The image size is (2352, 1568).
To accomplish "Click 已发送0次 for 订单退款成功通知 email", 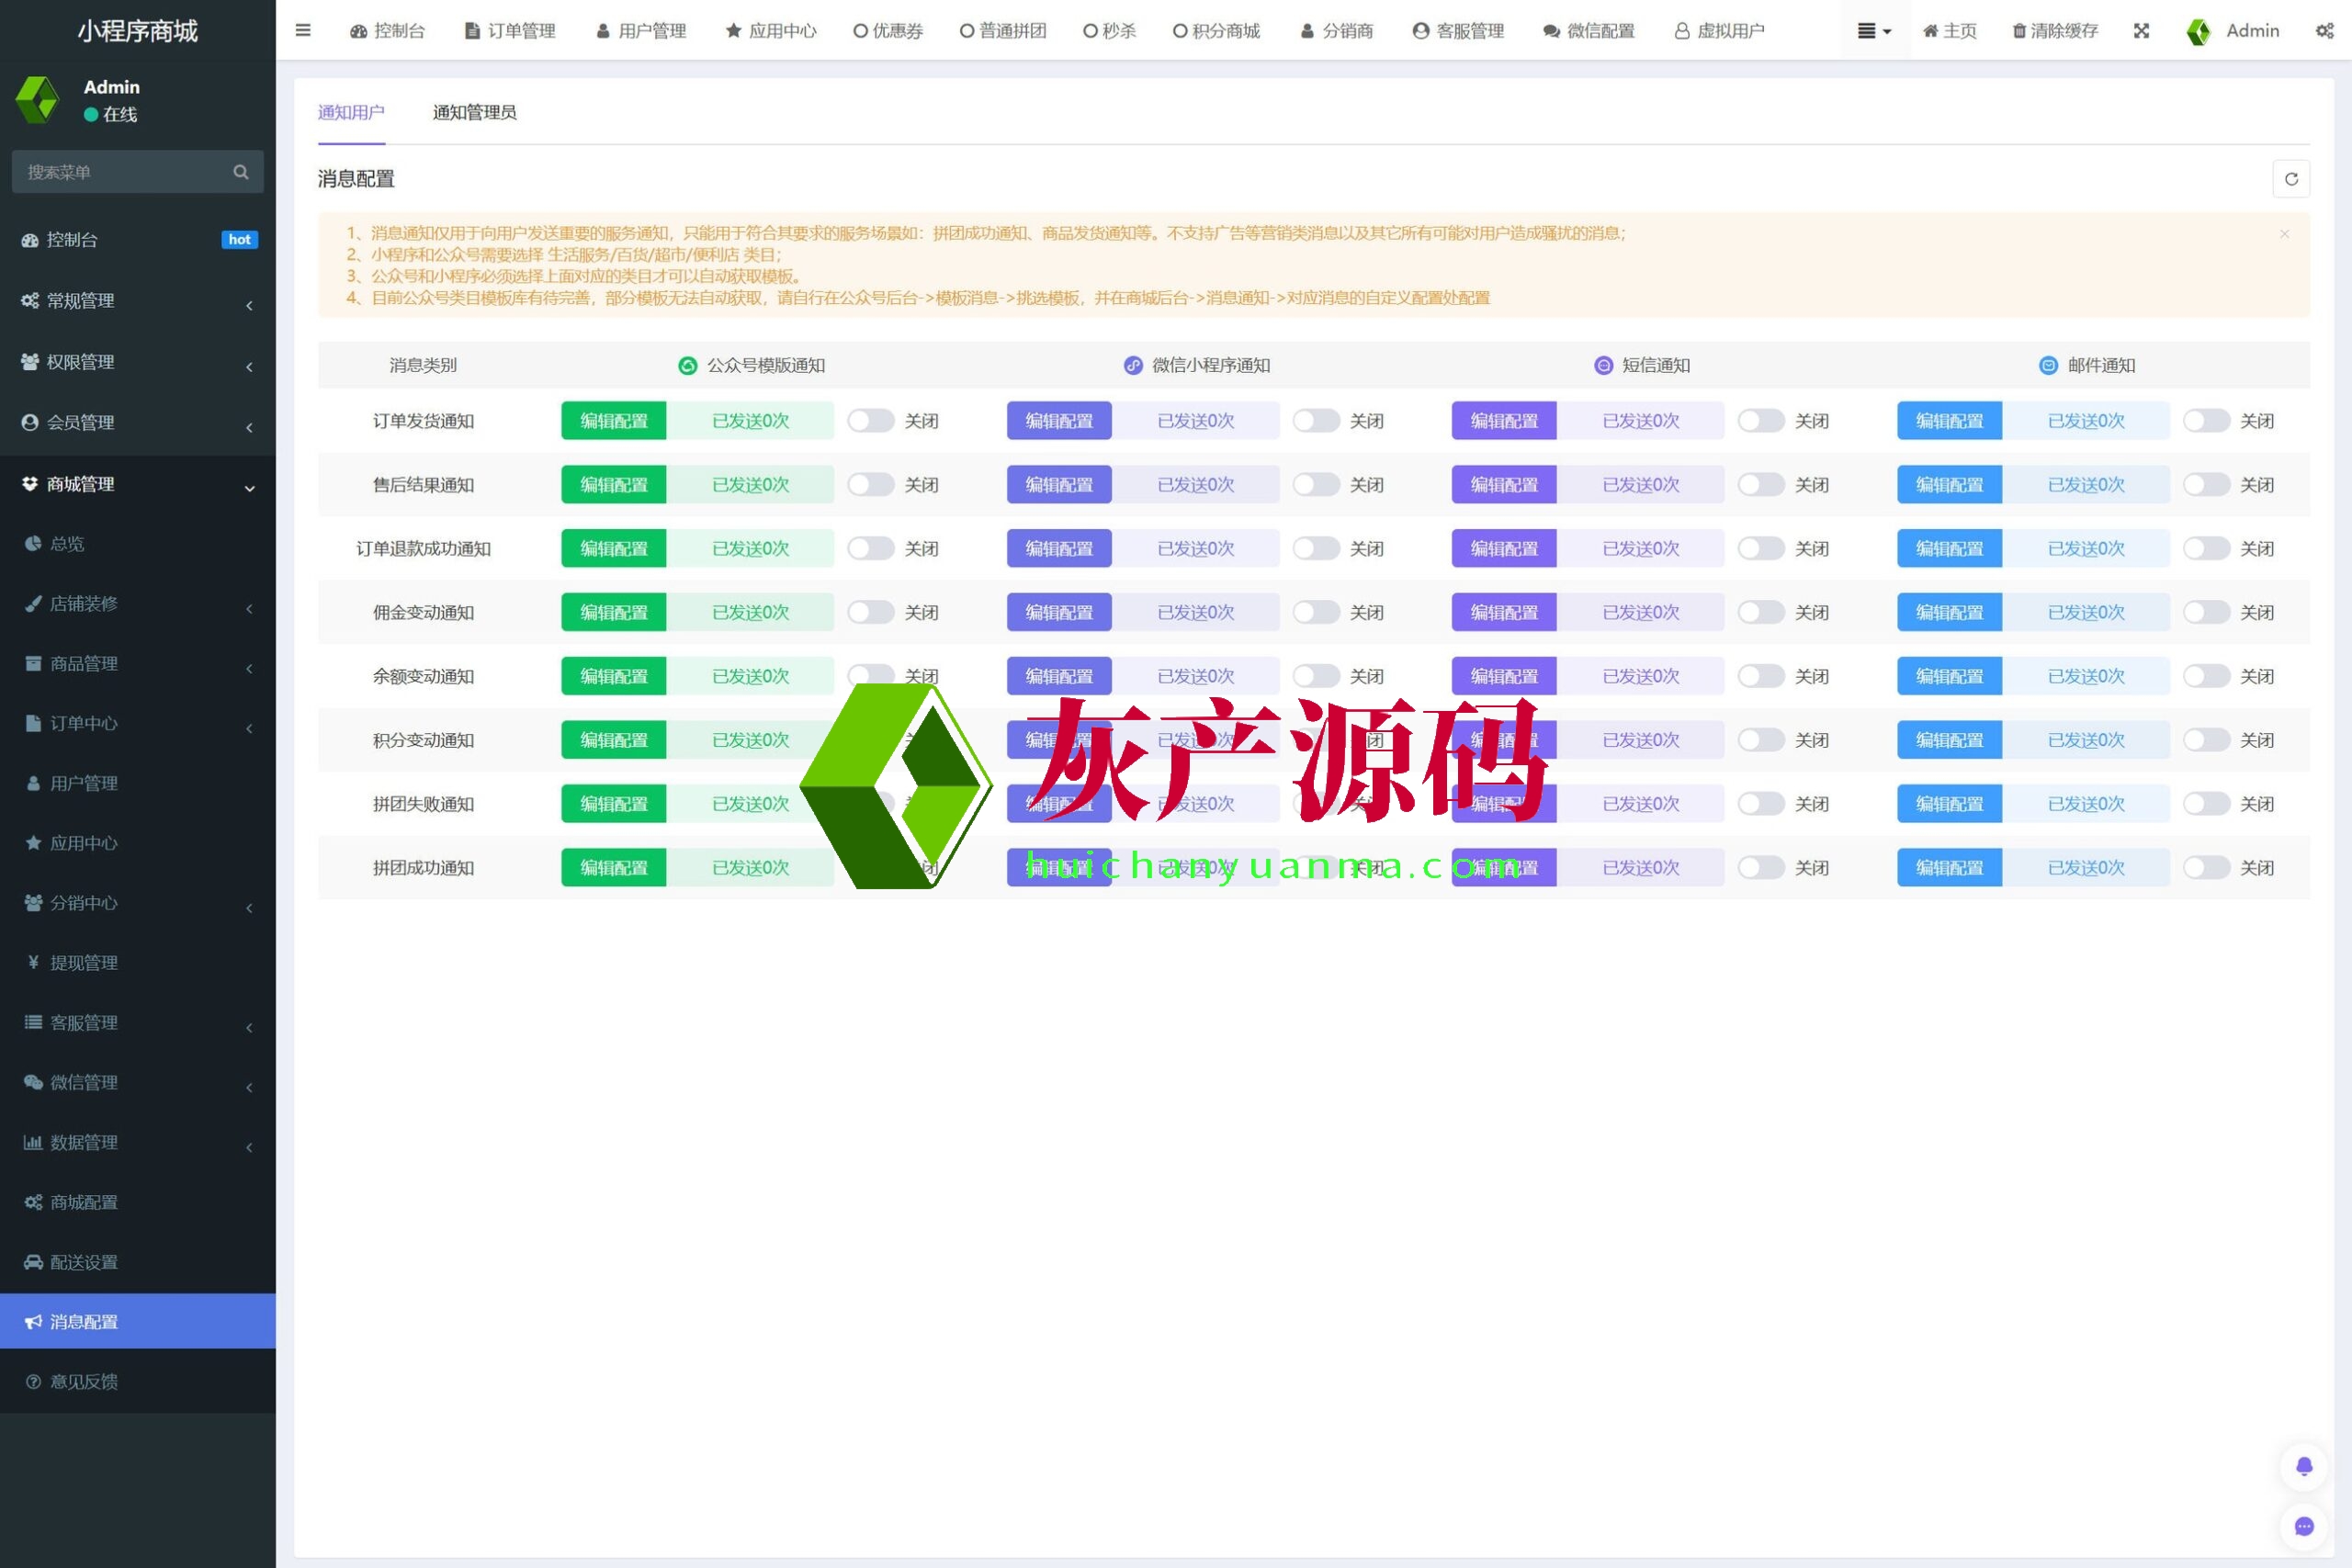I will pos(2085,549).
